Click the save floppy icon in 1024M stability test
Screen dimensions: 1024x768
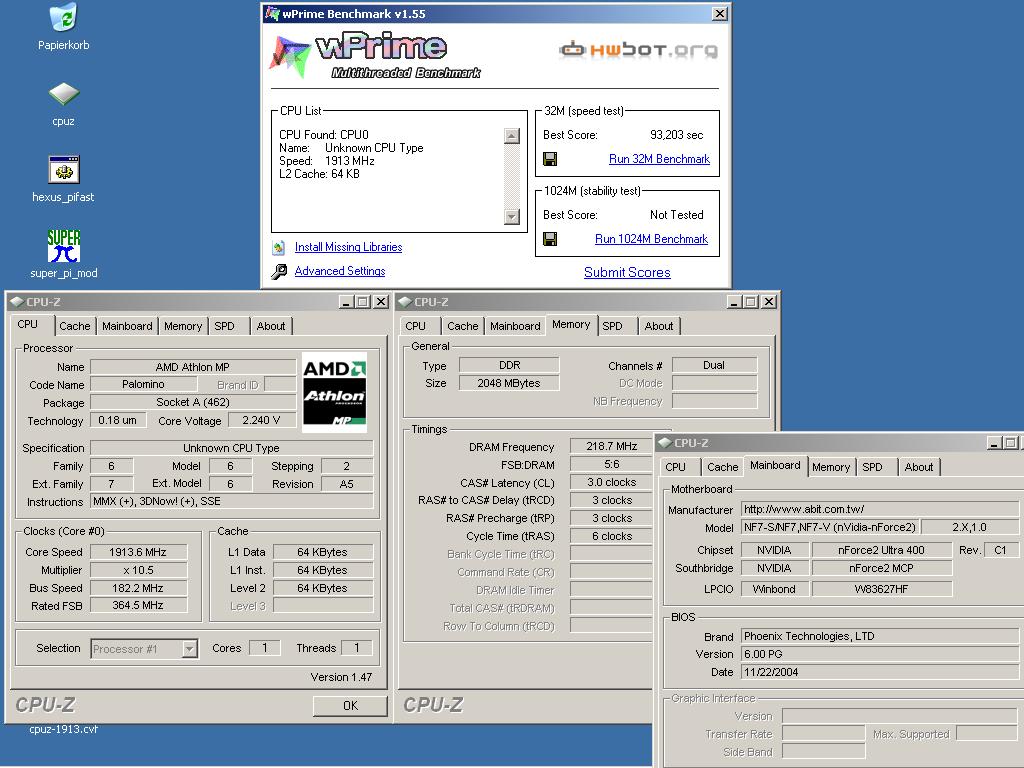(x=550, y=239)
